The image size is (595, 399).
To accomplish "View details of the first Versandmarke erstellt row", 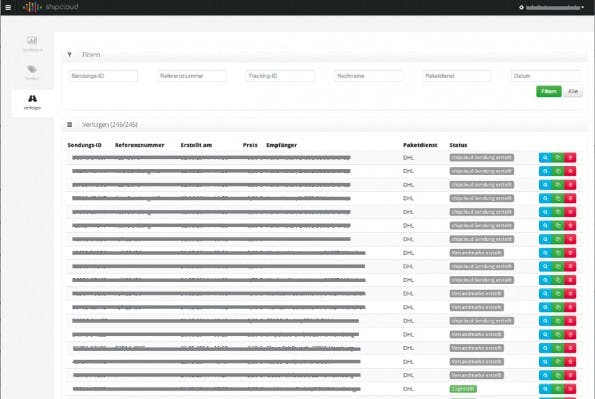I will (x=545, y=253).
